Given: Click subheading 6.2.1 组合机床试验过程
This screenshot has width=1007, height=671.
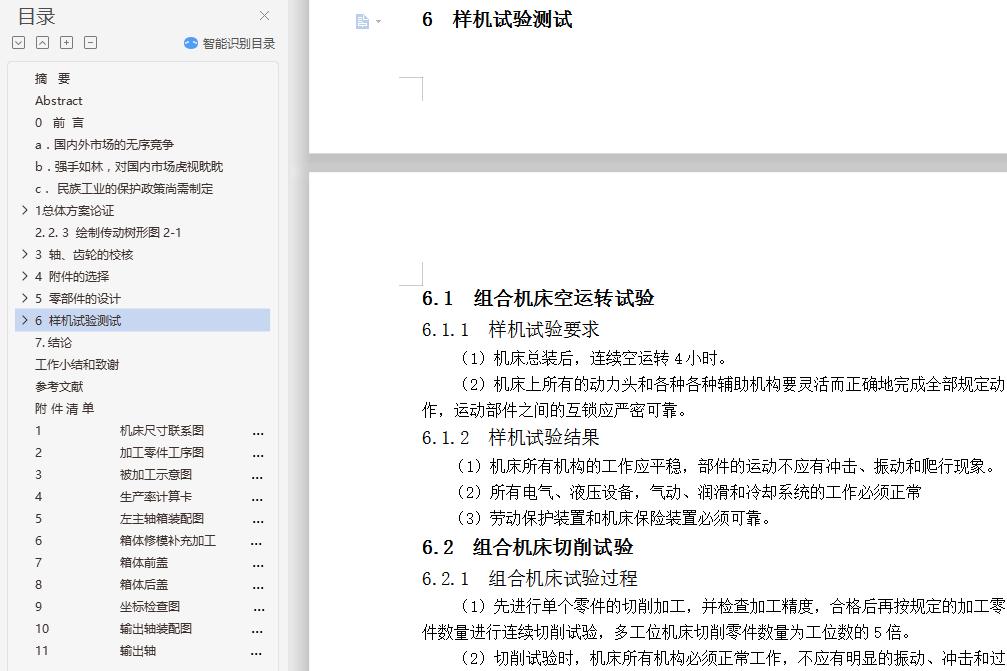Looking at the screenshot, I should (x=529, y=579).
